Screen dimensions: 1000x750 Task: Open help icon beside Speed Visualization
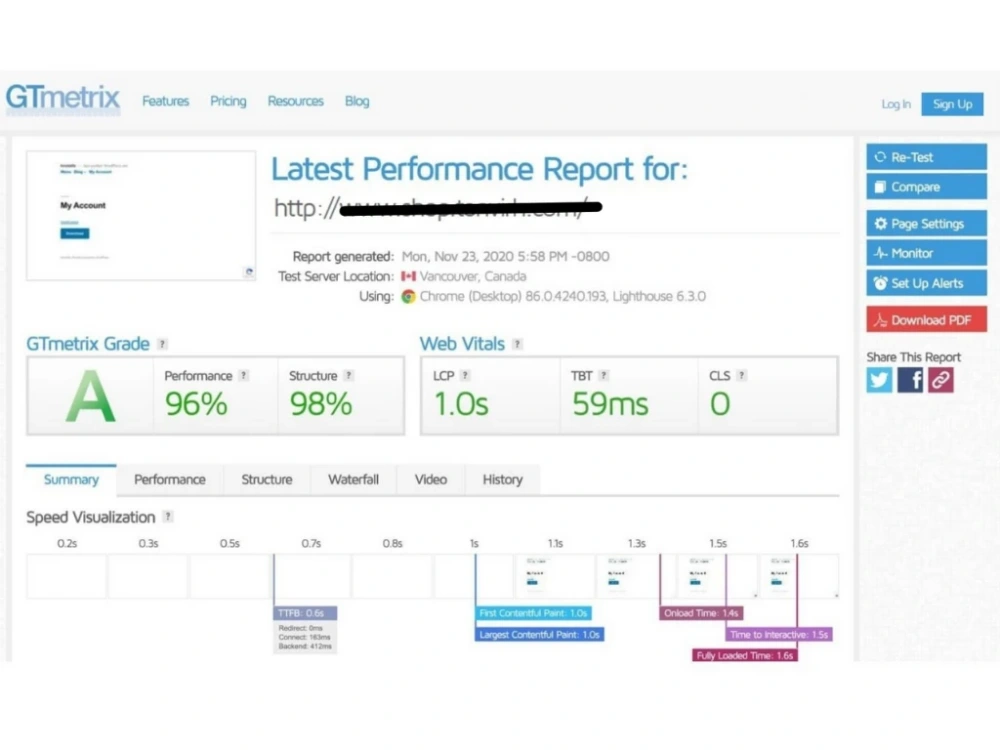point(168,517)
